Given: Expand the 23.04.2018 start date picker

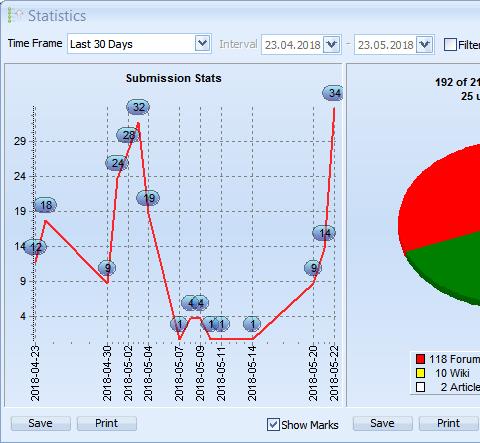Looking at the screenshot, I should [331, 44].
